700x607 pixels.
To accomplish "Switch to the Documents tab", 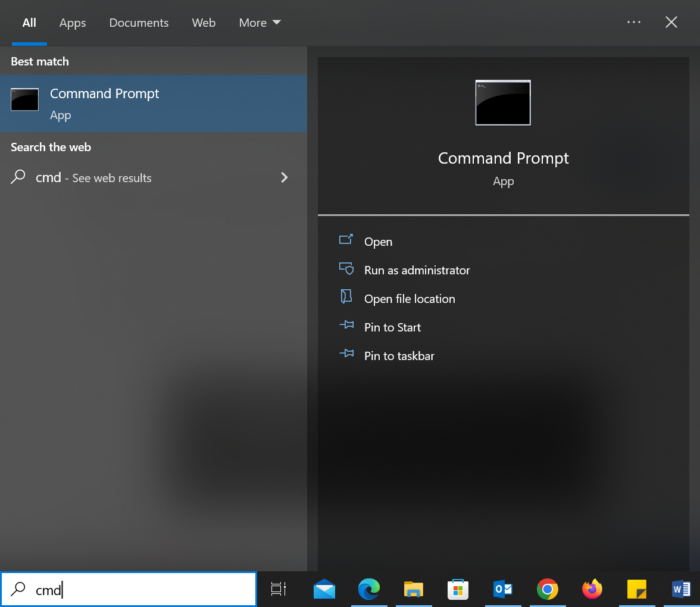I will (139, 22).
